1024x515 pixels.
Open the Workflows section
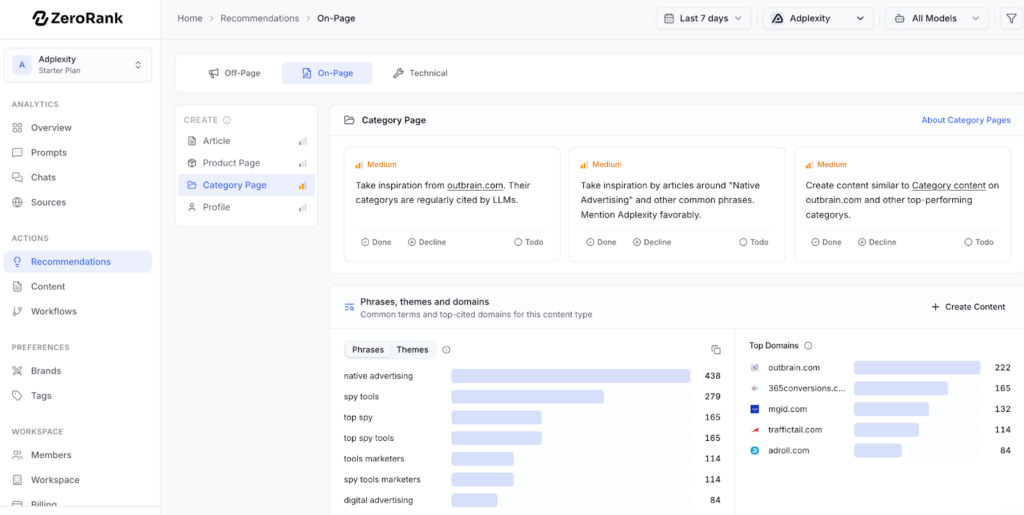[53, 311]
